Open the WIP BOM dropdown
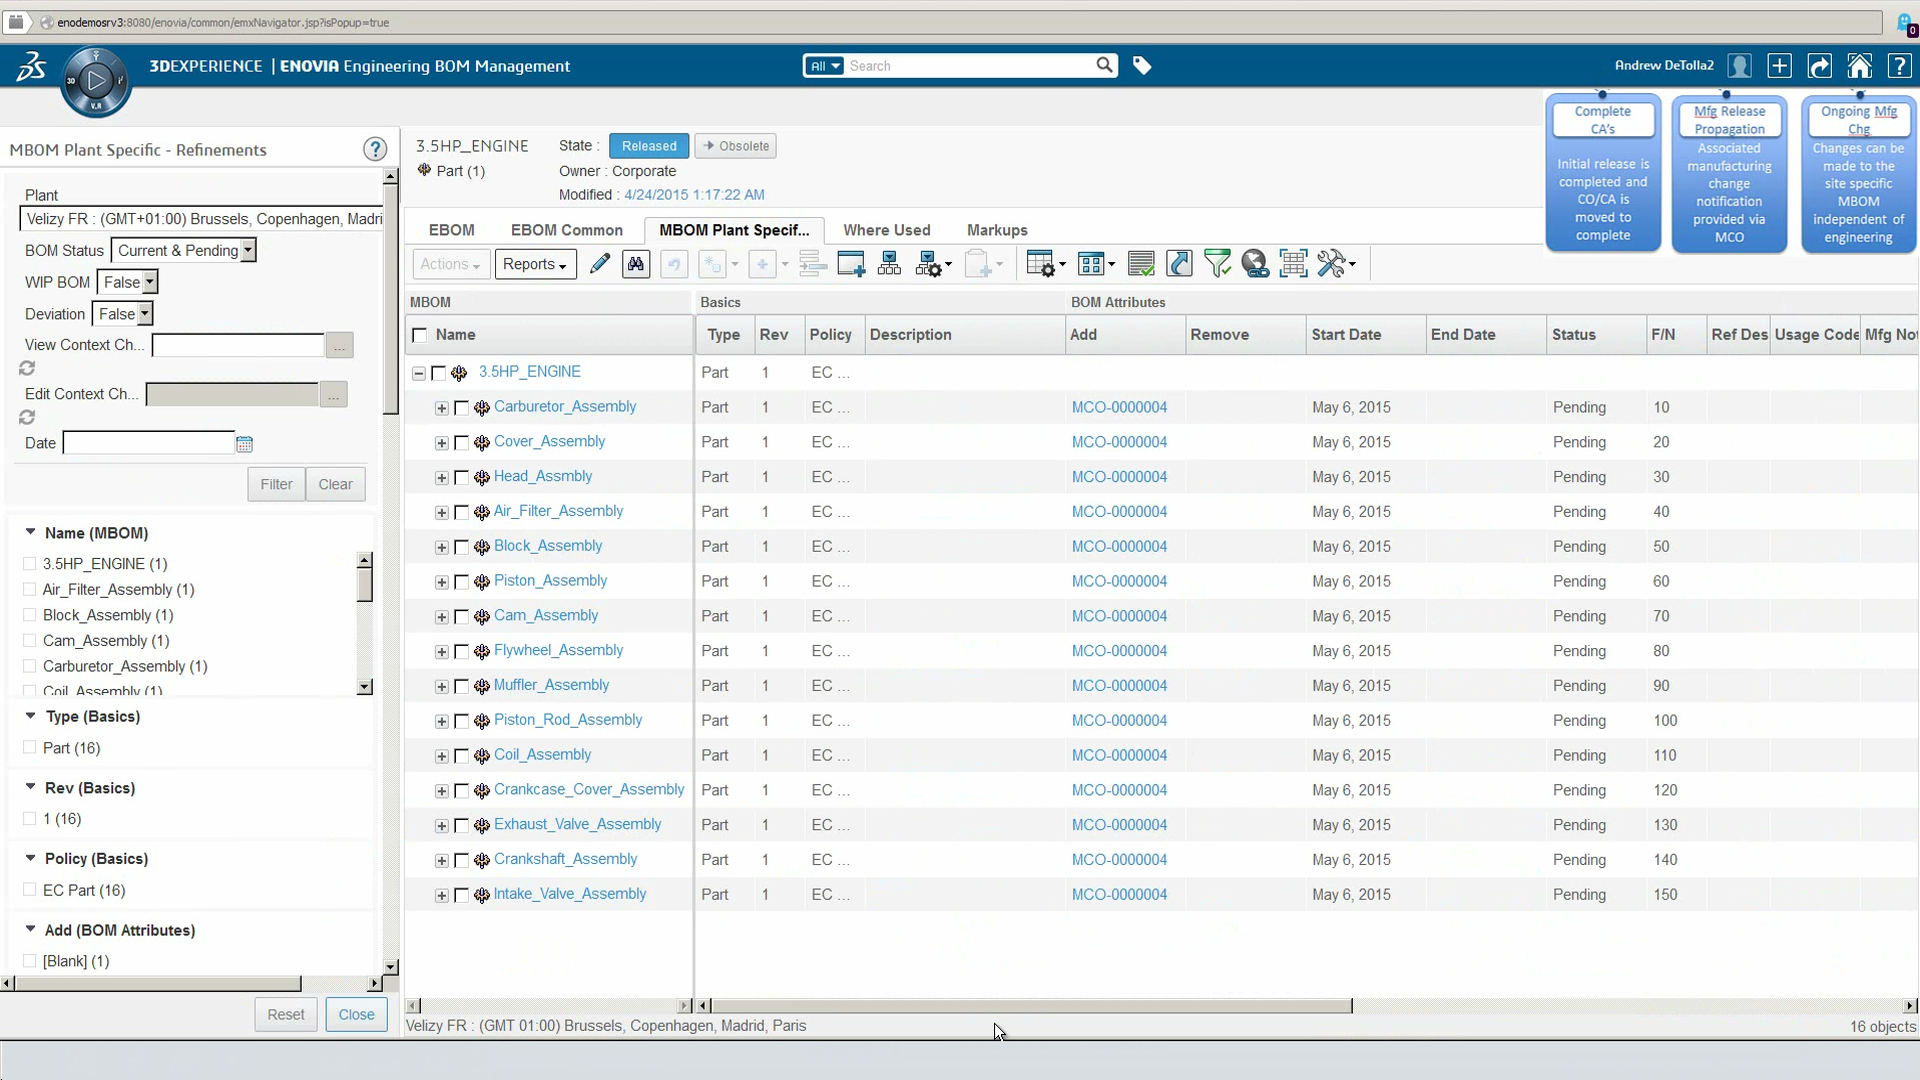 coord(127,283)
